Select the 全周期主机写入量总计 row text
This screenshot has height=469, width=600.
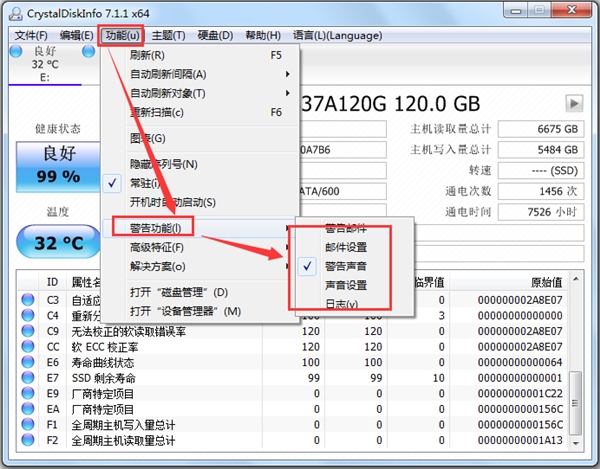(123, 425)
